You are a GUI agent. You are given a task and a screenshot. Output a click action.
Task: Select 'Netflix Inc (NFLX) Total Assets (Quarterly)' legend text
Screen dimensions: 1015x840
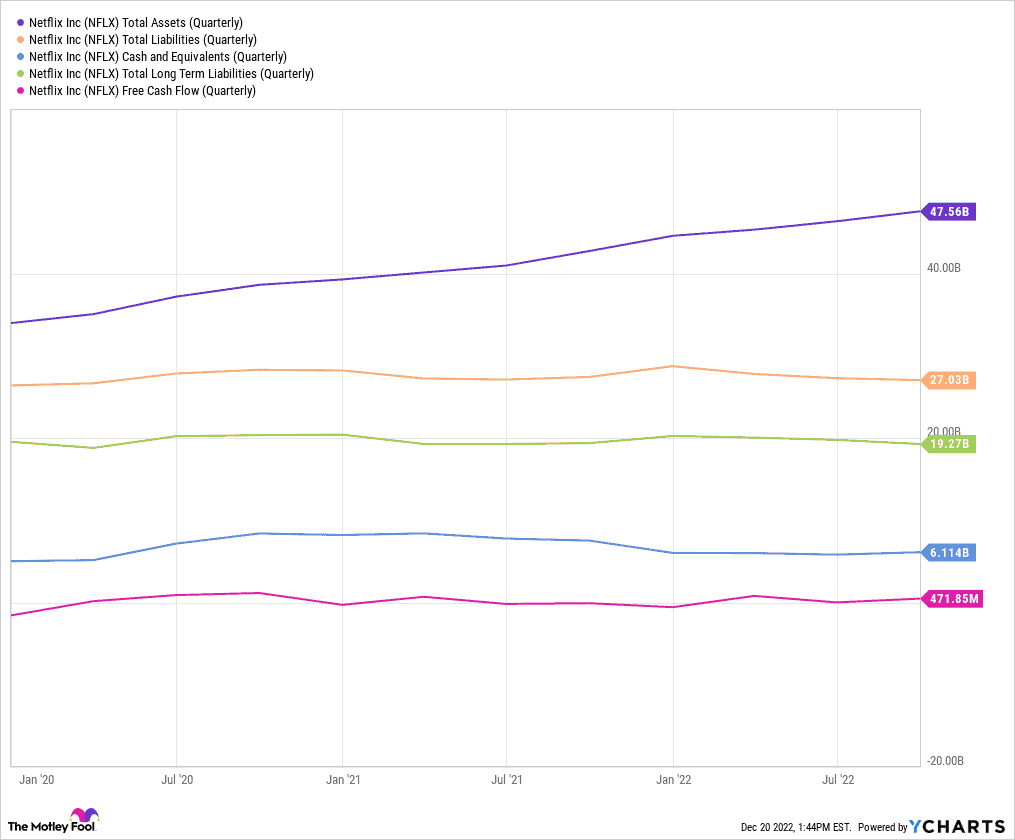click(x=136, y=23)
